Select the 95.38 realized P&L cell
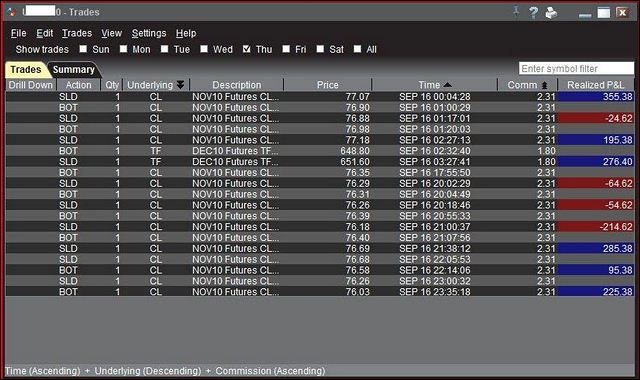This screenshot has height=380, width=640. [596, 270]
